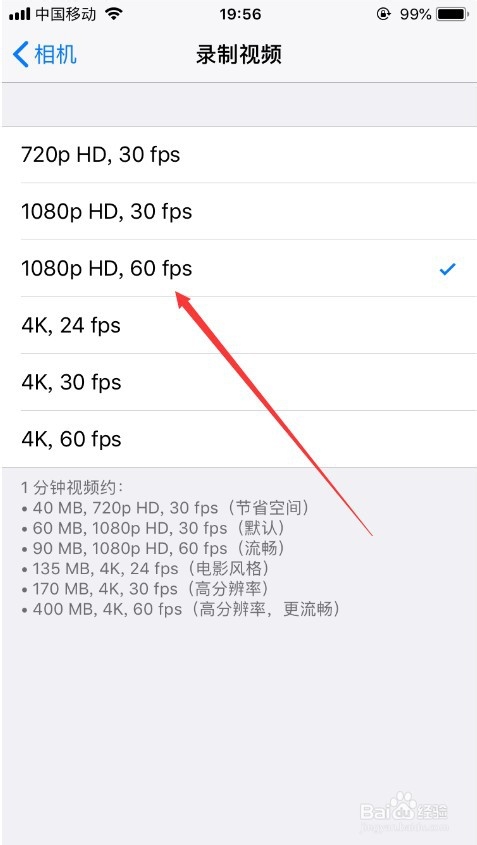Tap the 19:56 clock in status bar
Viewport: 477px width, 845px height.
pos(240,15)
